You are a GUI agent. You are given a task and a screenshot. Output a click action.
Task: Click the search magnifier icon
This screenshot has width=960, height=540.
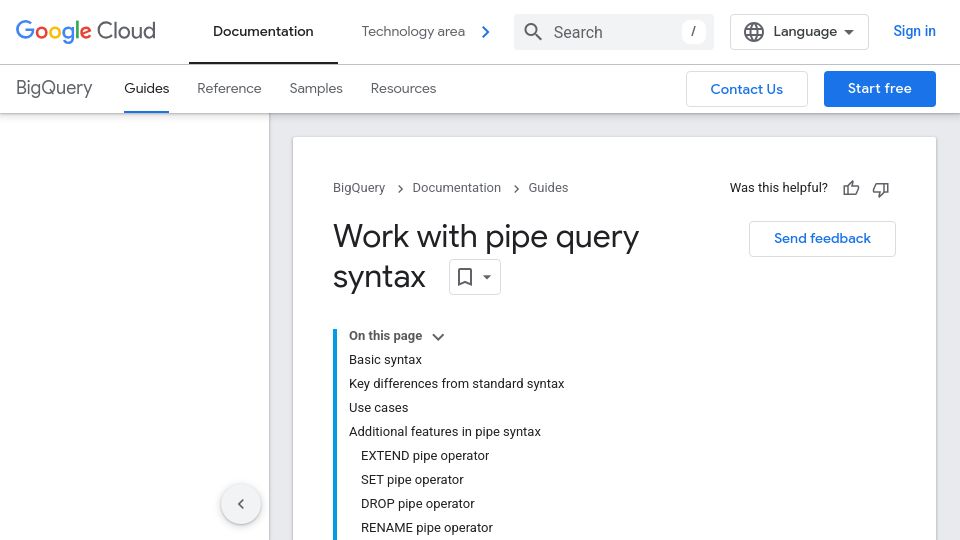(533, 32)
